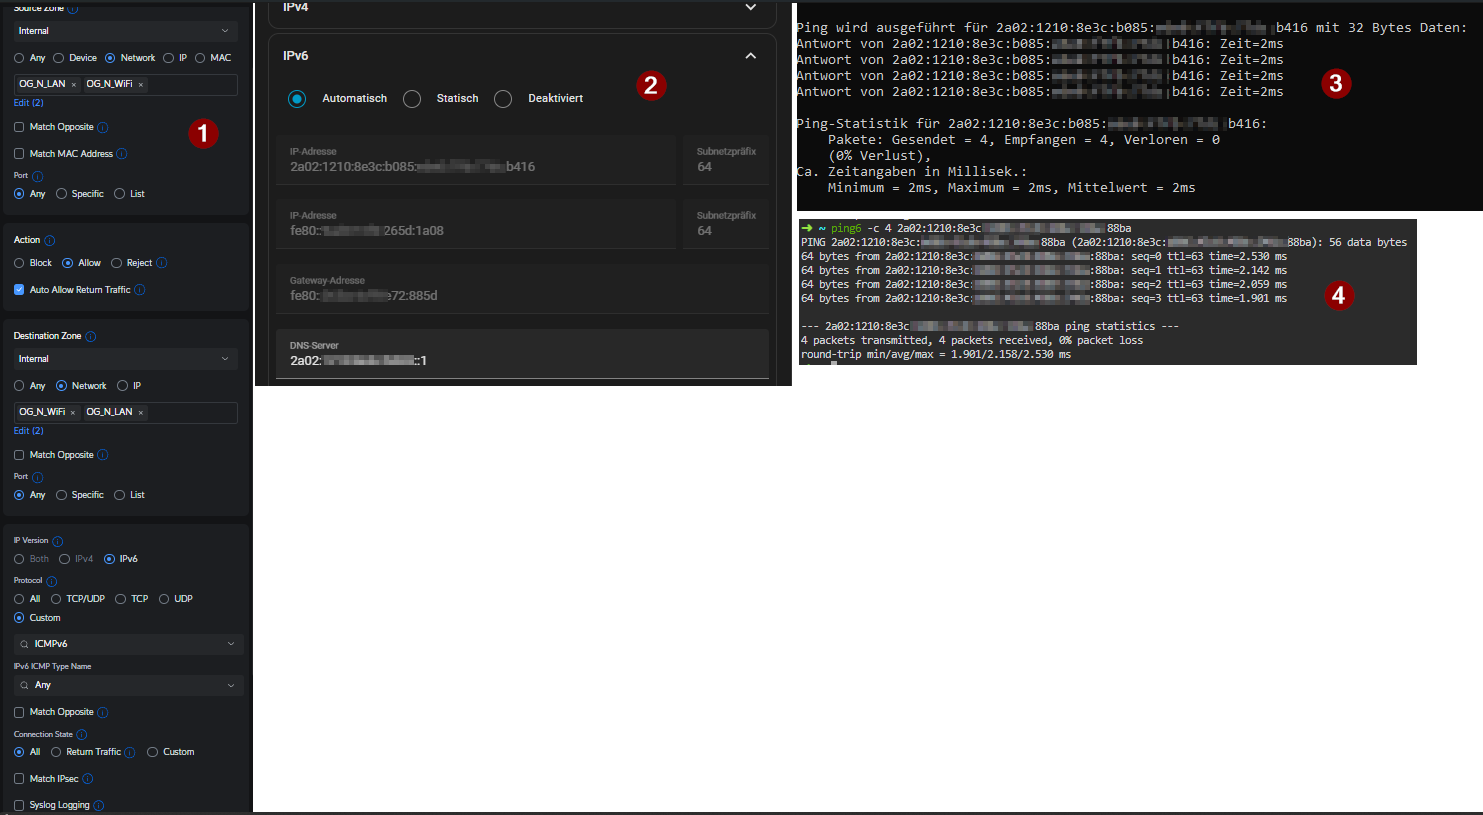Select List for the destination port

click(x=119, y=495)
